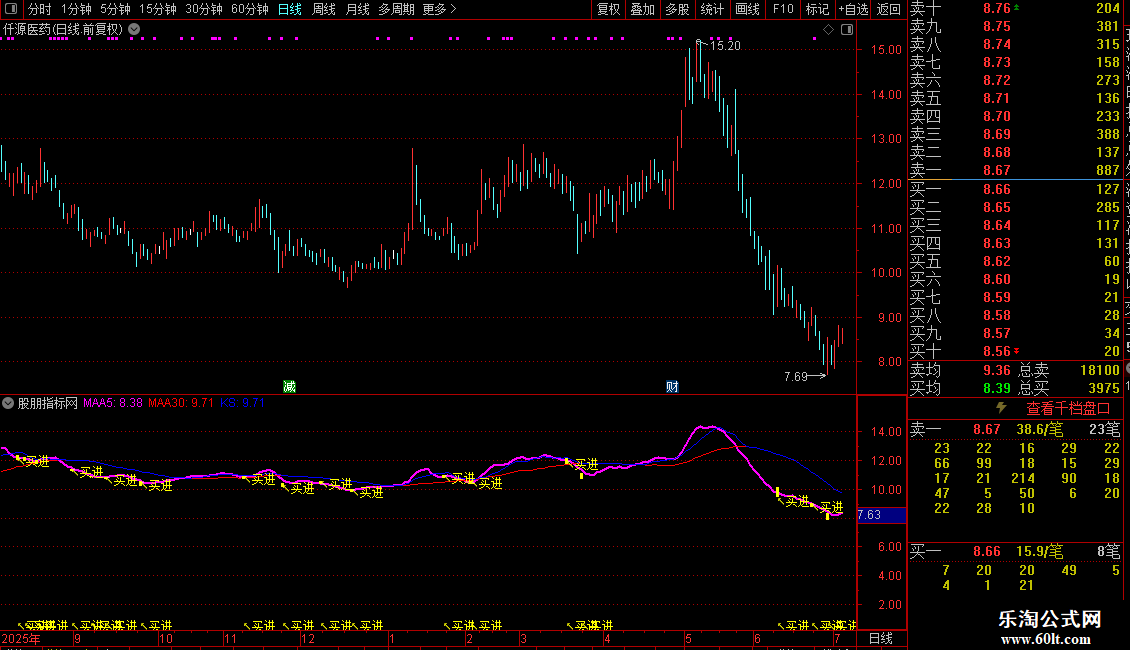Viewport: 1130px width, 650px height.
Task: Click the 返回 back button
Action: tap(889, 9)
